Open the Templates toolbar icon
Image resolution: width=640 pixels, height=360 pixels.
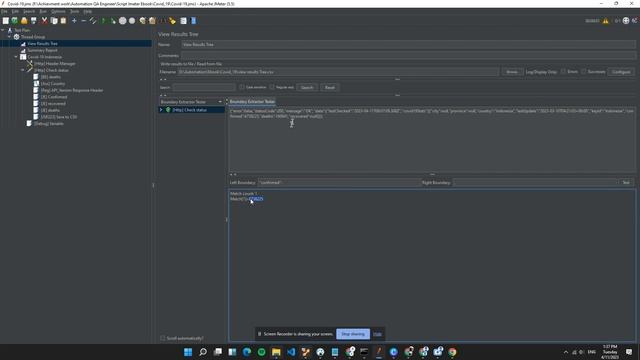tap(15, 21)
